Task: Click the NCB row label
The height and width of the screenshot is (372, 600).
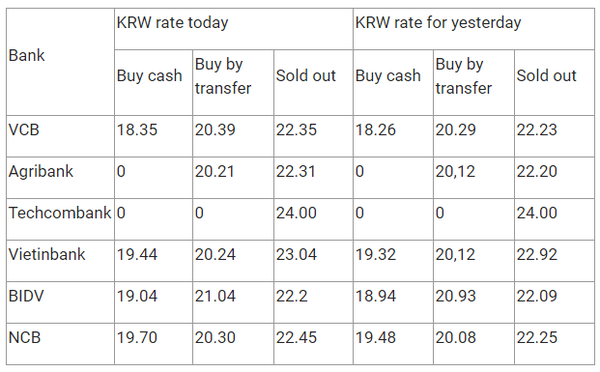Action: pos(24,338)
